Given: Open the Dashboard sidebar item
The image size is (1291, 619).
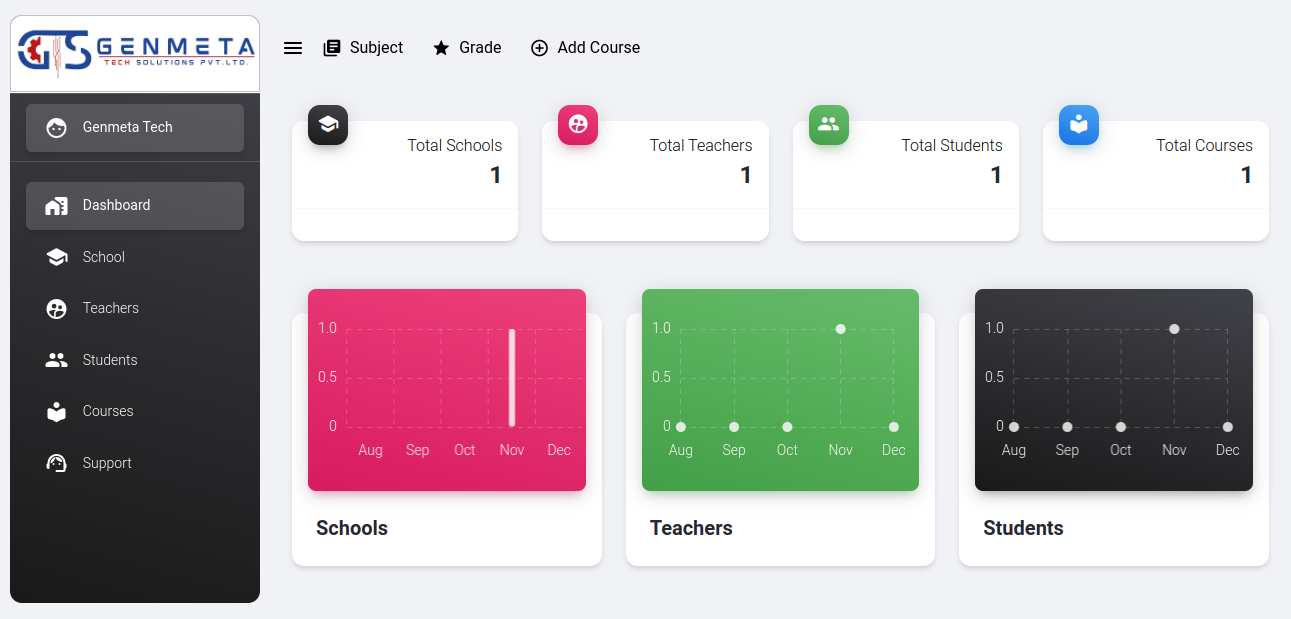Looking at the screenshot, I should 135,206.
